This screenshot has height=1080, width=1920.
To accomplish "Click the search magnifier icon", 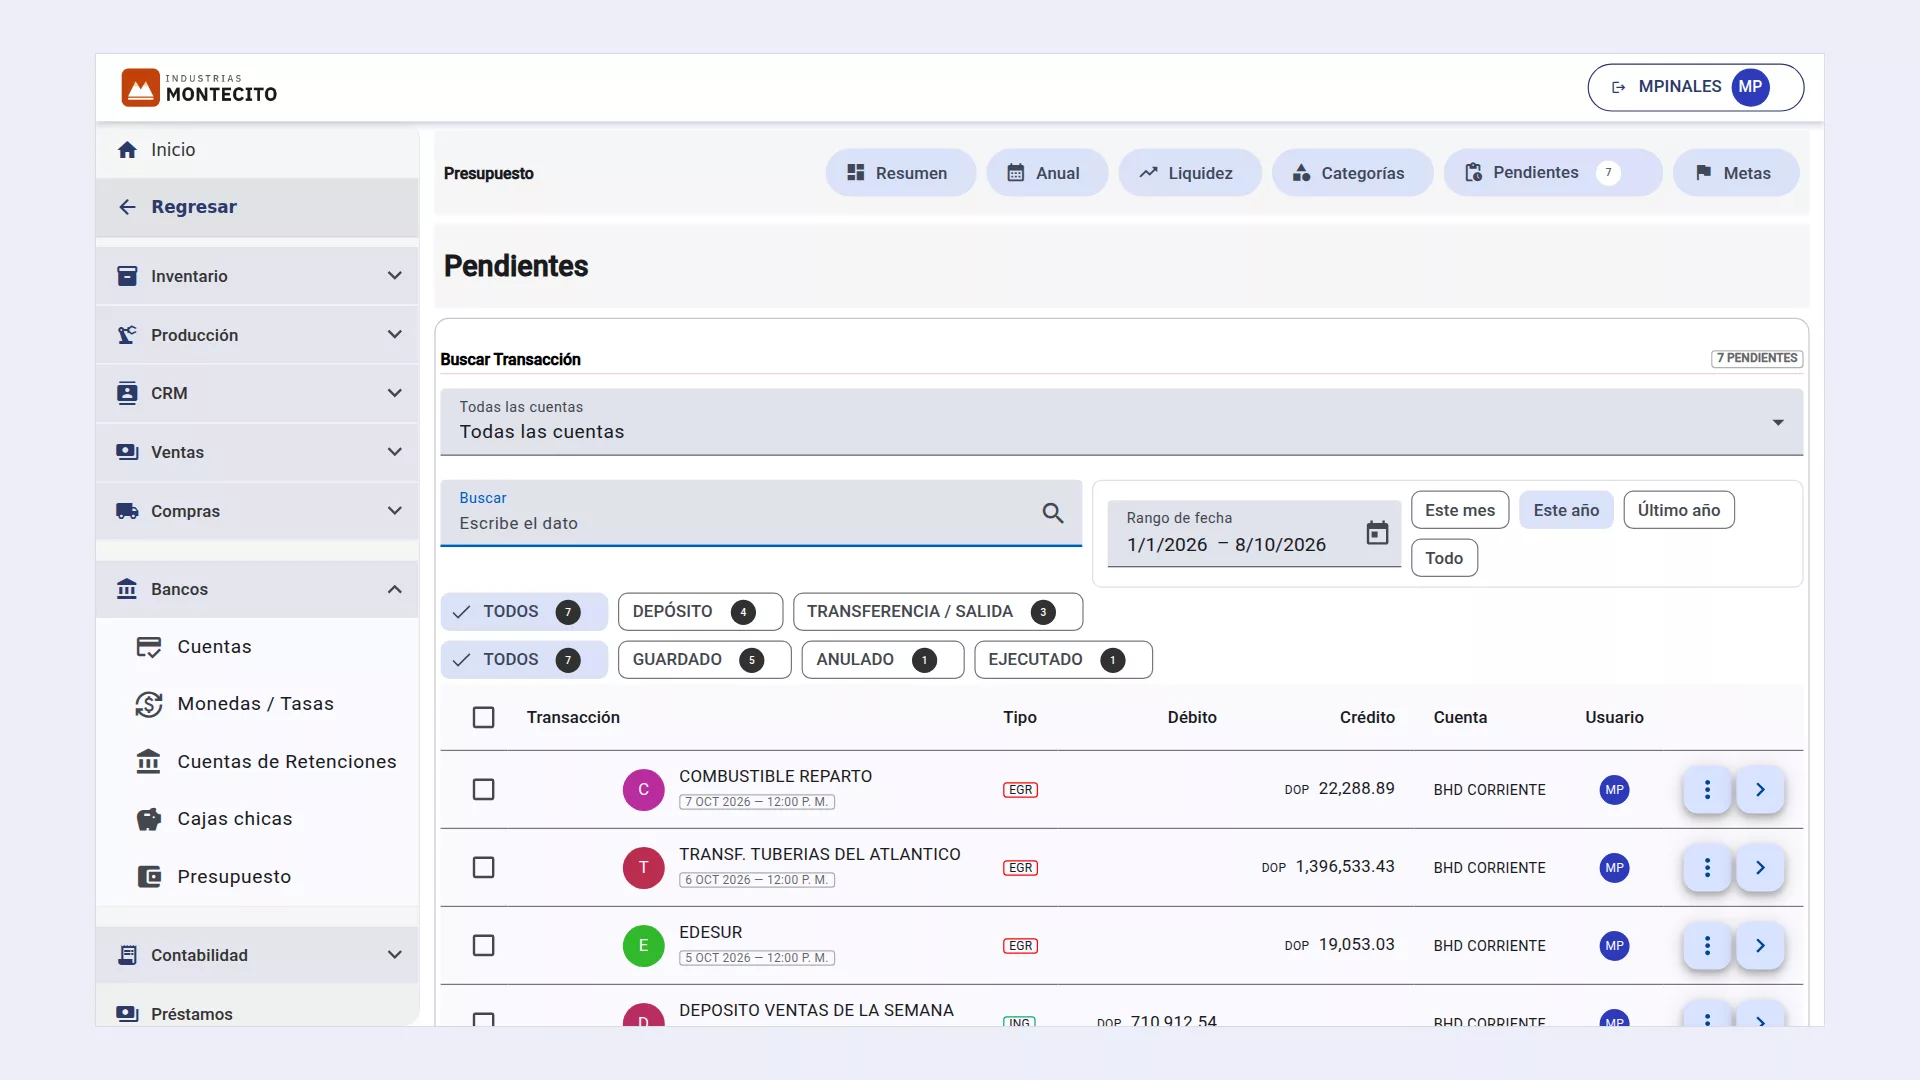I will [x=1052, y=513].
